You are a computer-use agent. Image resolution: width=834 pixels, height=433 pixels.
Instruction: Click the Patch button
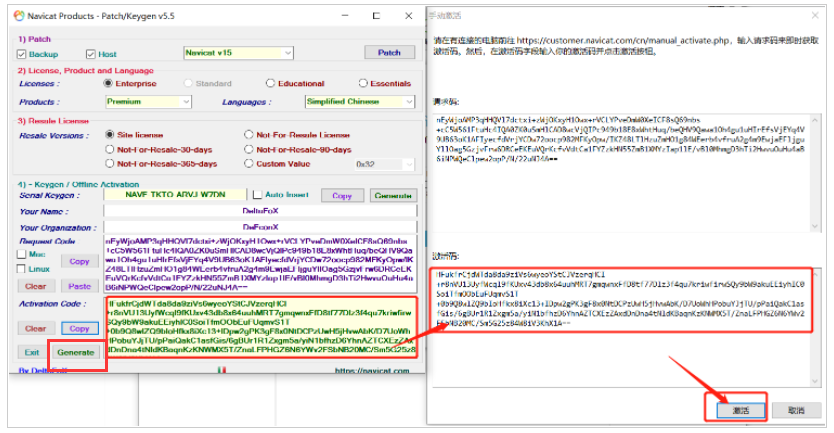click(389, 53)
